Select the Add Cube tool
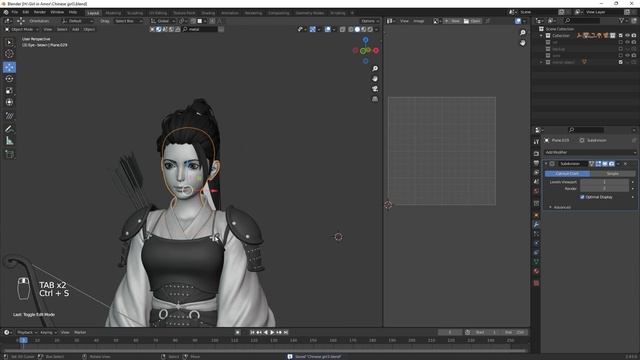 [x=9, y=154]
